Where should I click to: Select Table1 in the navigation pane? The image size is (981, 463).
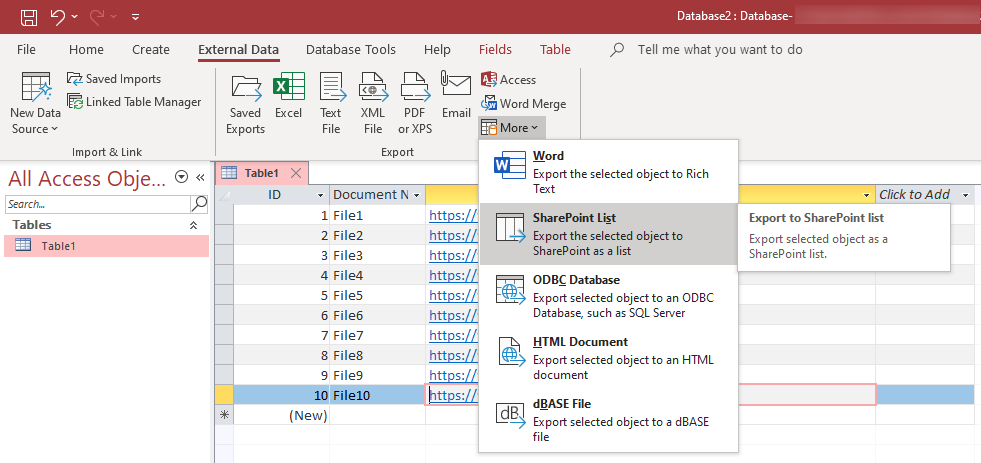click(x=58, y=246)
